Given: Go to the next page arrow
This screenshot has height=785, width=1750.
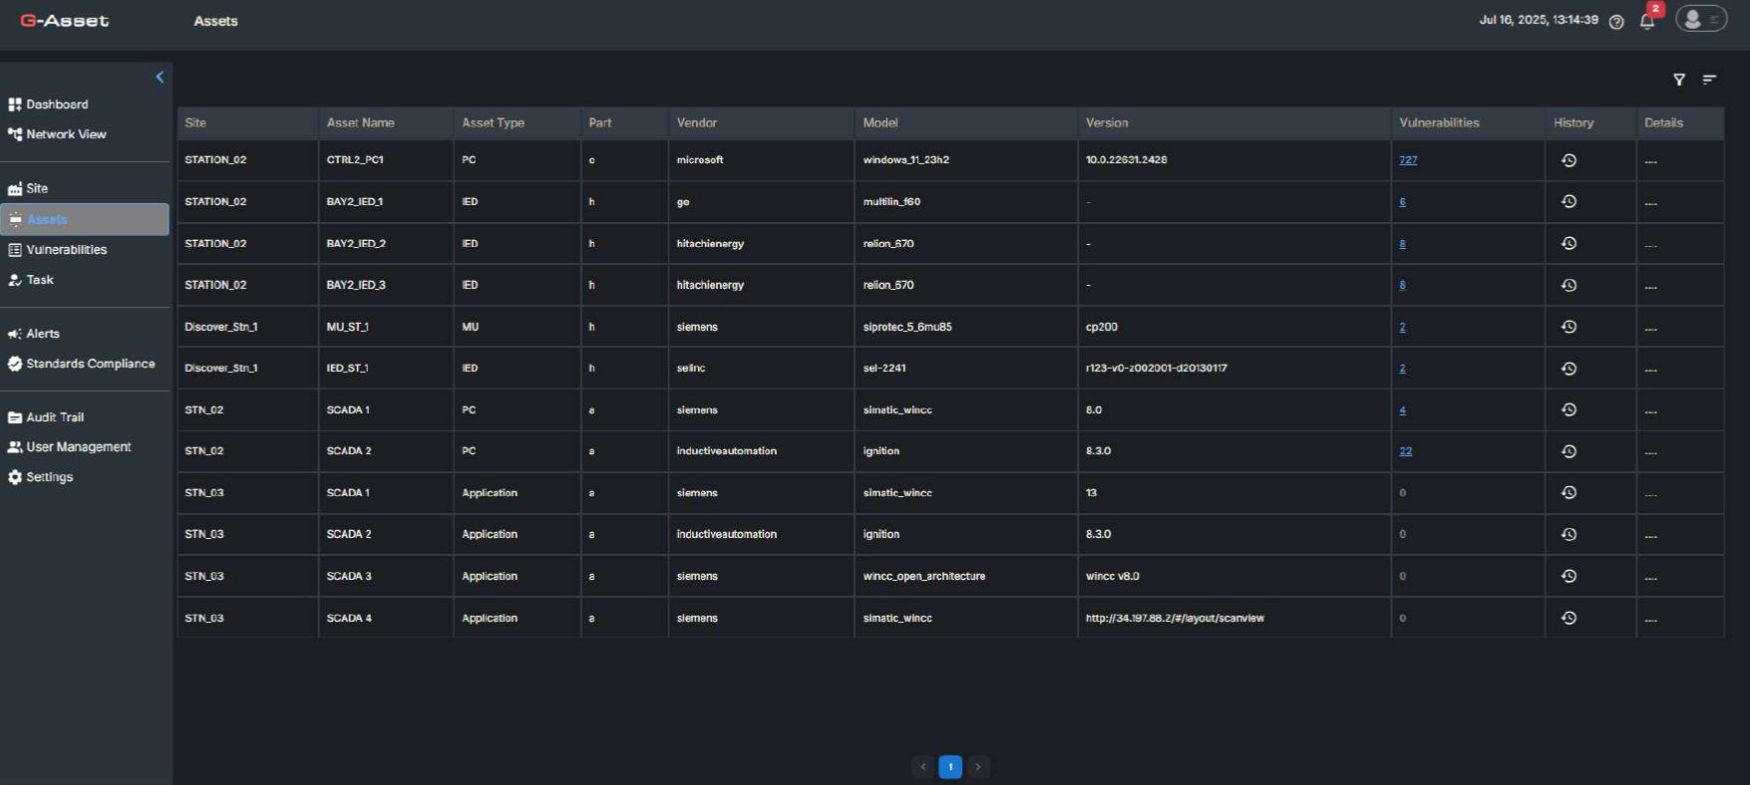Looking at the screenshot, I should coord(978,767).
